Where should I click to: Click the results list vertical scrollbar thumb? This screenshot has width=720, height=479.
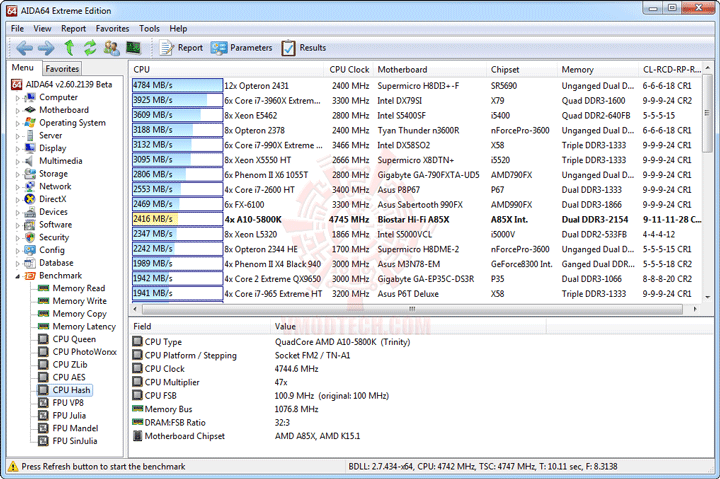708,114
